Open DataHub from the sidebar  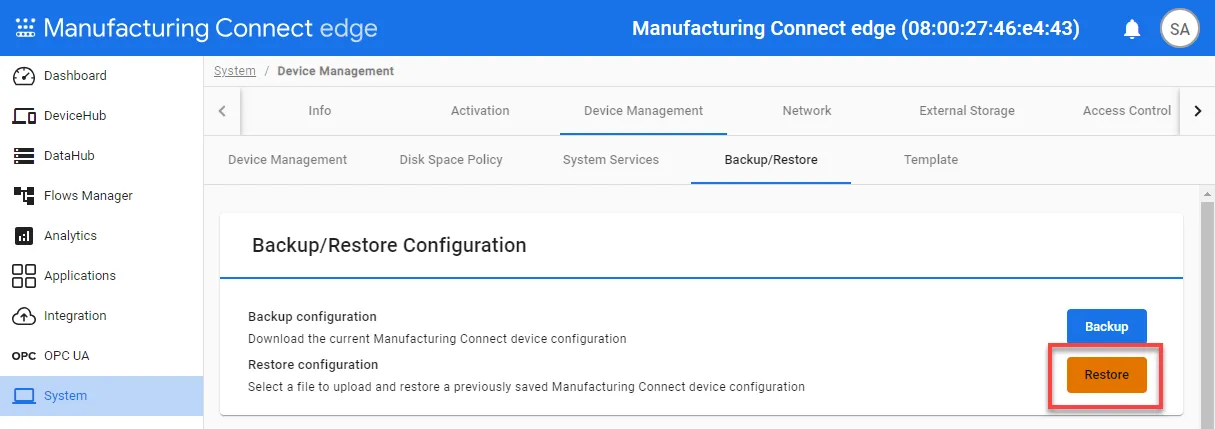coord(101,156)
